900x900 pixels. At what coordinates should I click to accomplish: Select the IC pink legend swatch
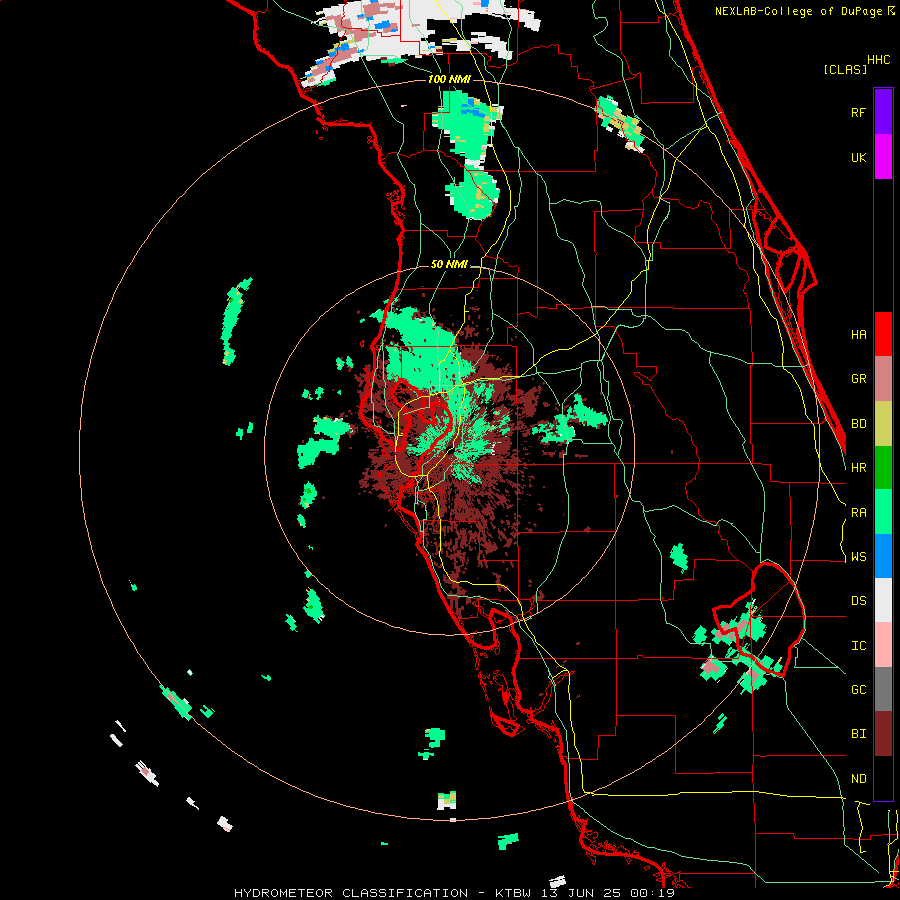coord(883,645)
